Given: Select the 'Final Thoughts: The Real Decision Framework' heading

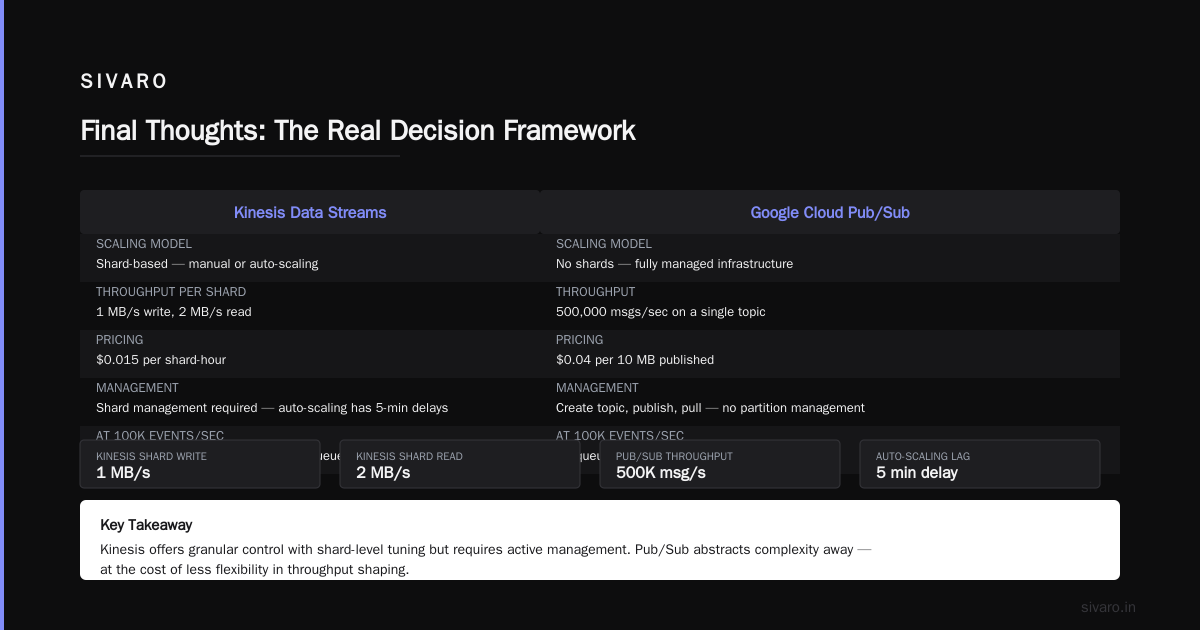Looking at the screenshot, I should (x=358, y=131).
